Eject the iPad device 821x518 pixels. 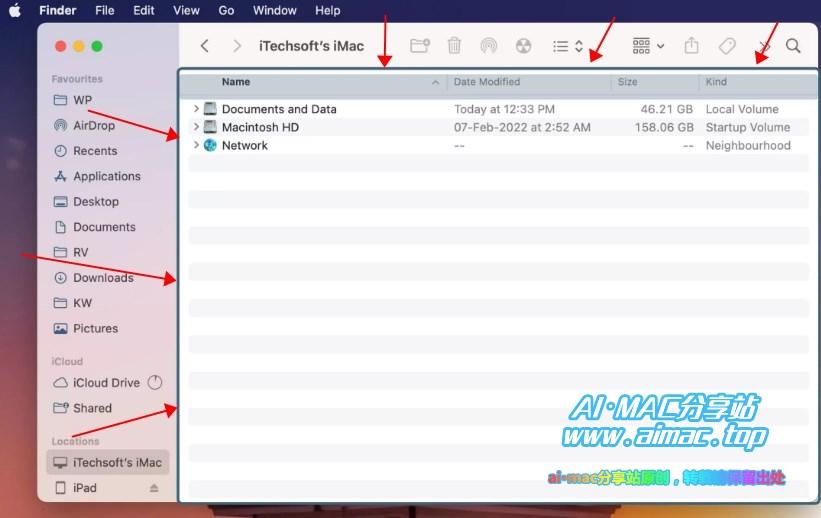tap(154, 488)
